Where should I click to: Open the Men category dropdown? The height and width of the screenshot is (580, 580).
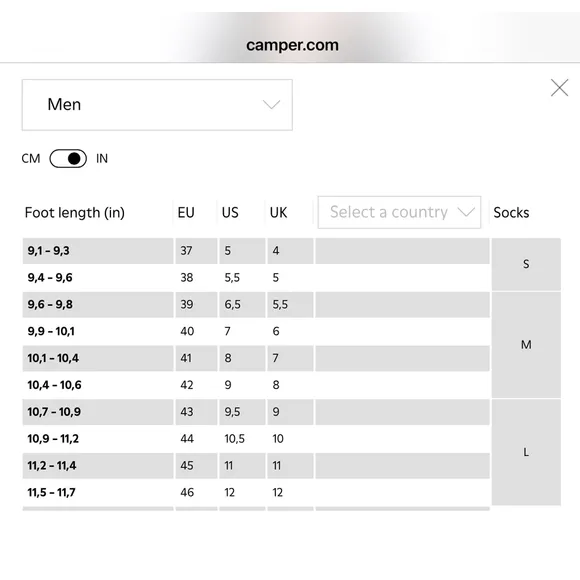pos(157,105)
